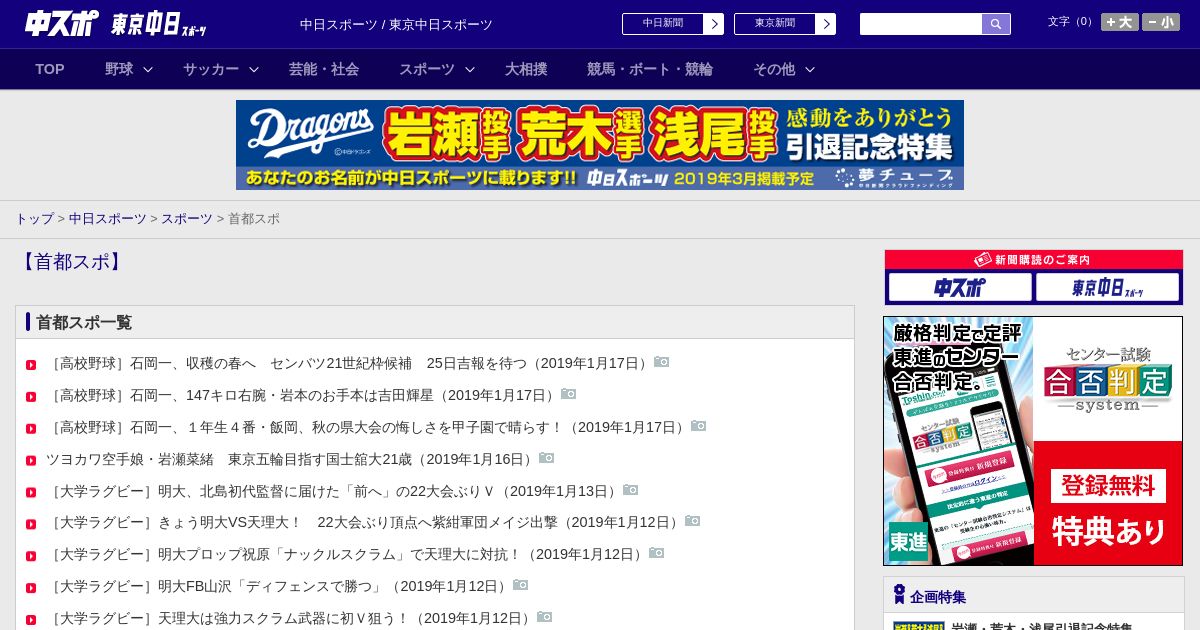1200x630 pixels.
Task: Expand the その他 dropdown chevron
Action: [x=810, y=69]
